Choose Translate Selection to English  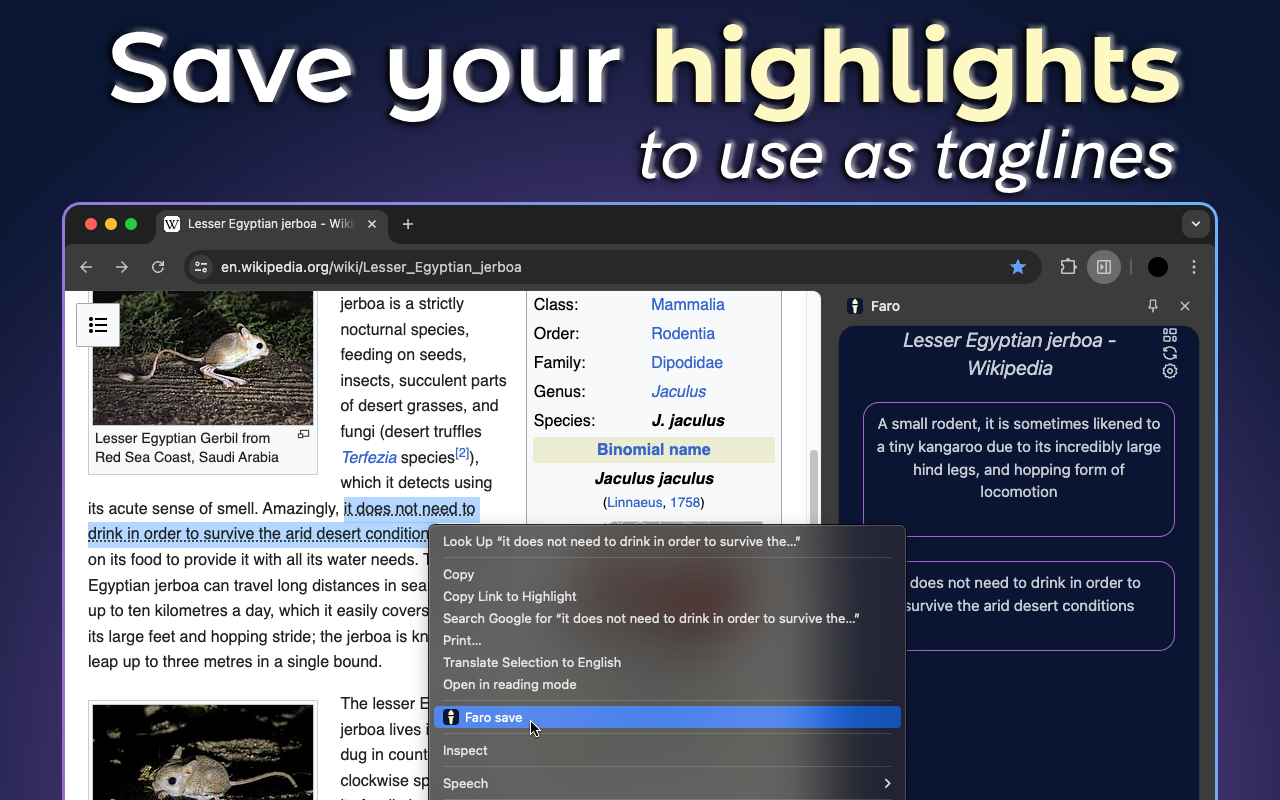(x=667, y=662)
